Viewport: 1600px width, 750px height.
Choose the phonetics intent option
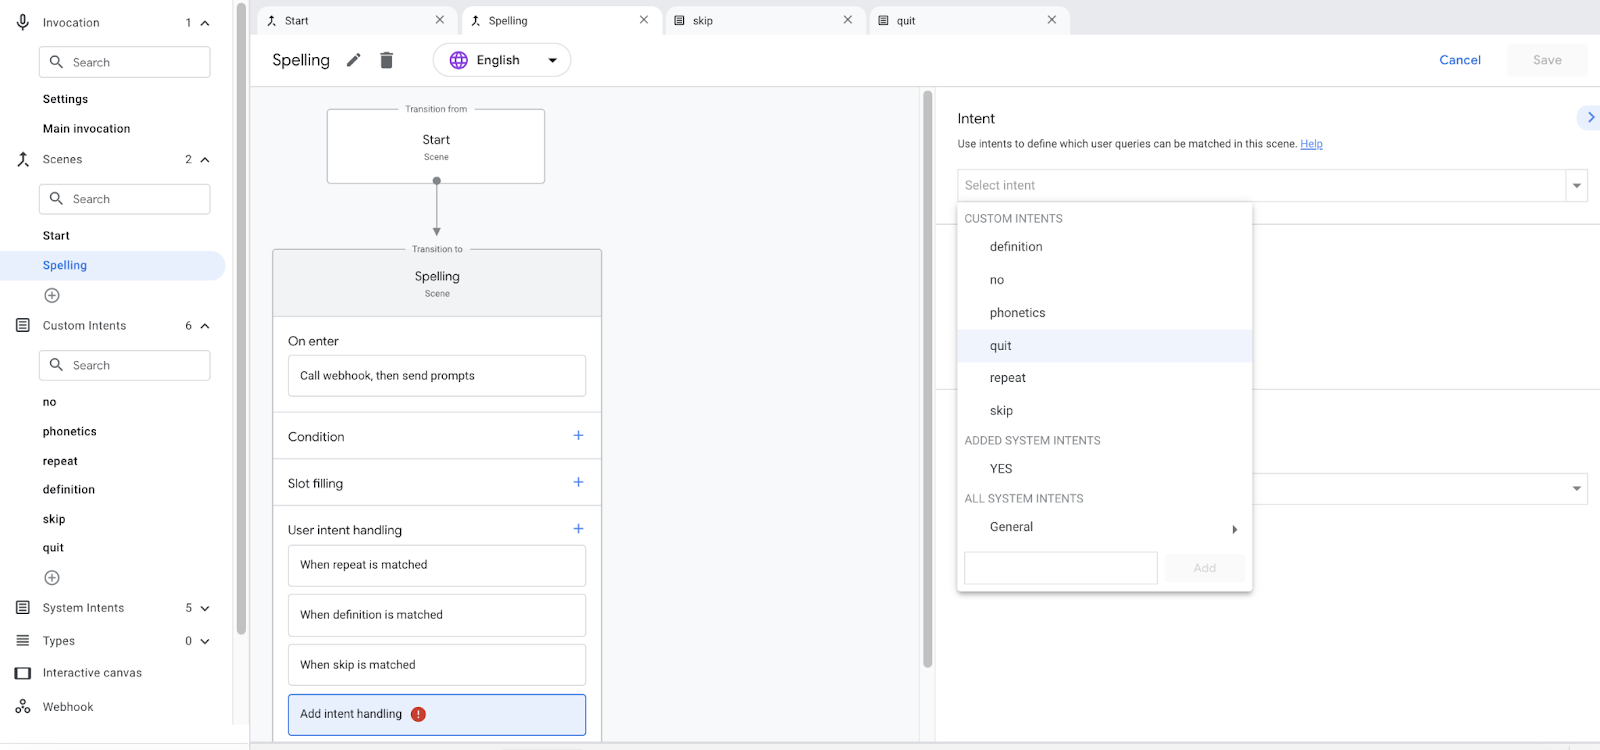[x=1017, y=313]
